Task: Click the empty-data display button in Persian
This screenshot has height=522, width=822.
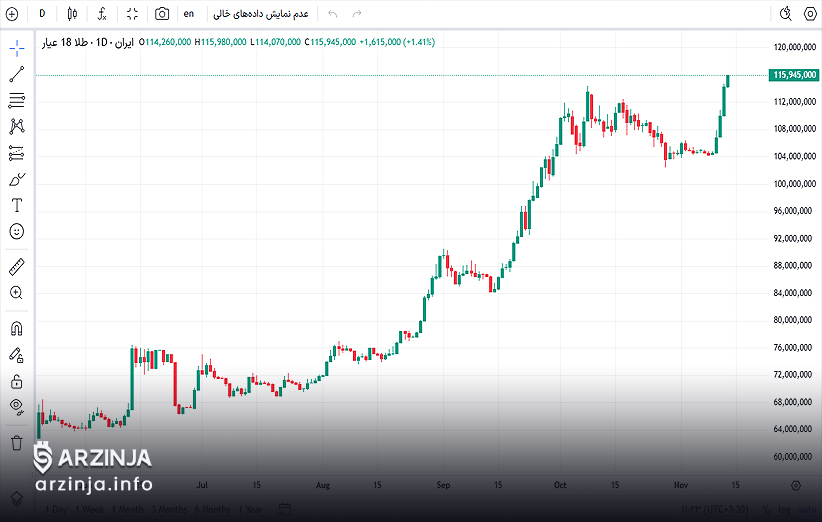Action: click(263, 14)
